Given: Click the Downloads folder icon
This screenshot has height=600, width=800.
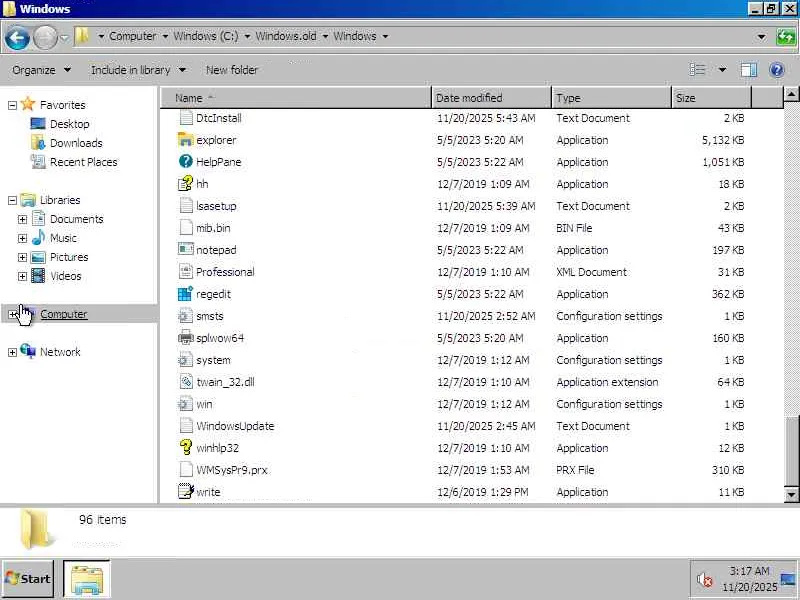Looking at the screenshot, I should (x=38, y=143).
